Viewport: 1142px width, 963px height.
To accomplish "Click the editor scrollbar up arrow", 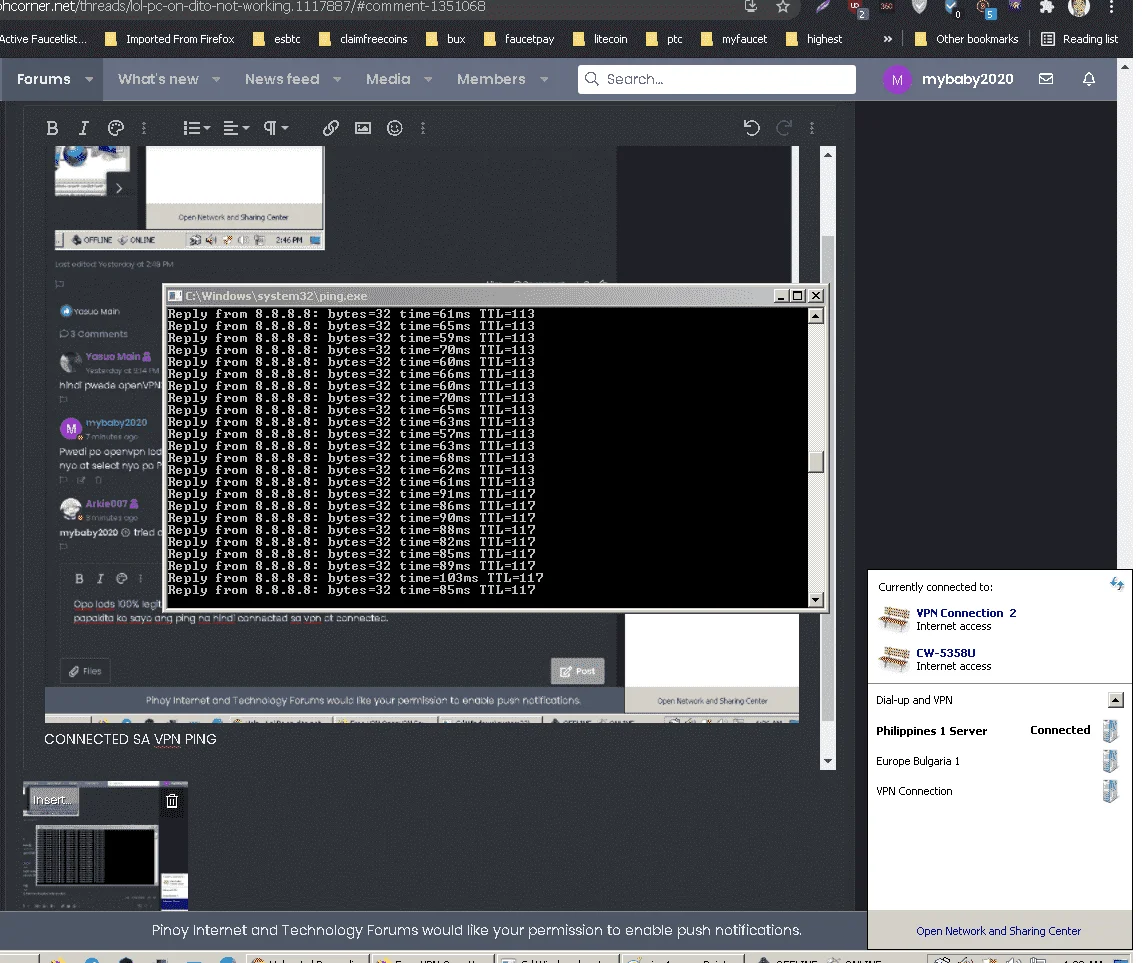I will (x=827, y=154).
